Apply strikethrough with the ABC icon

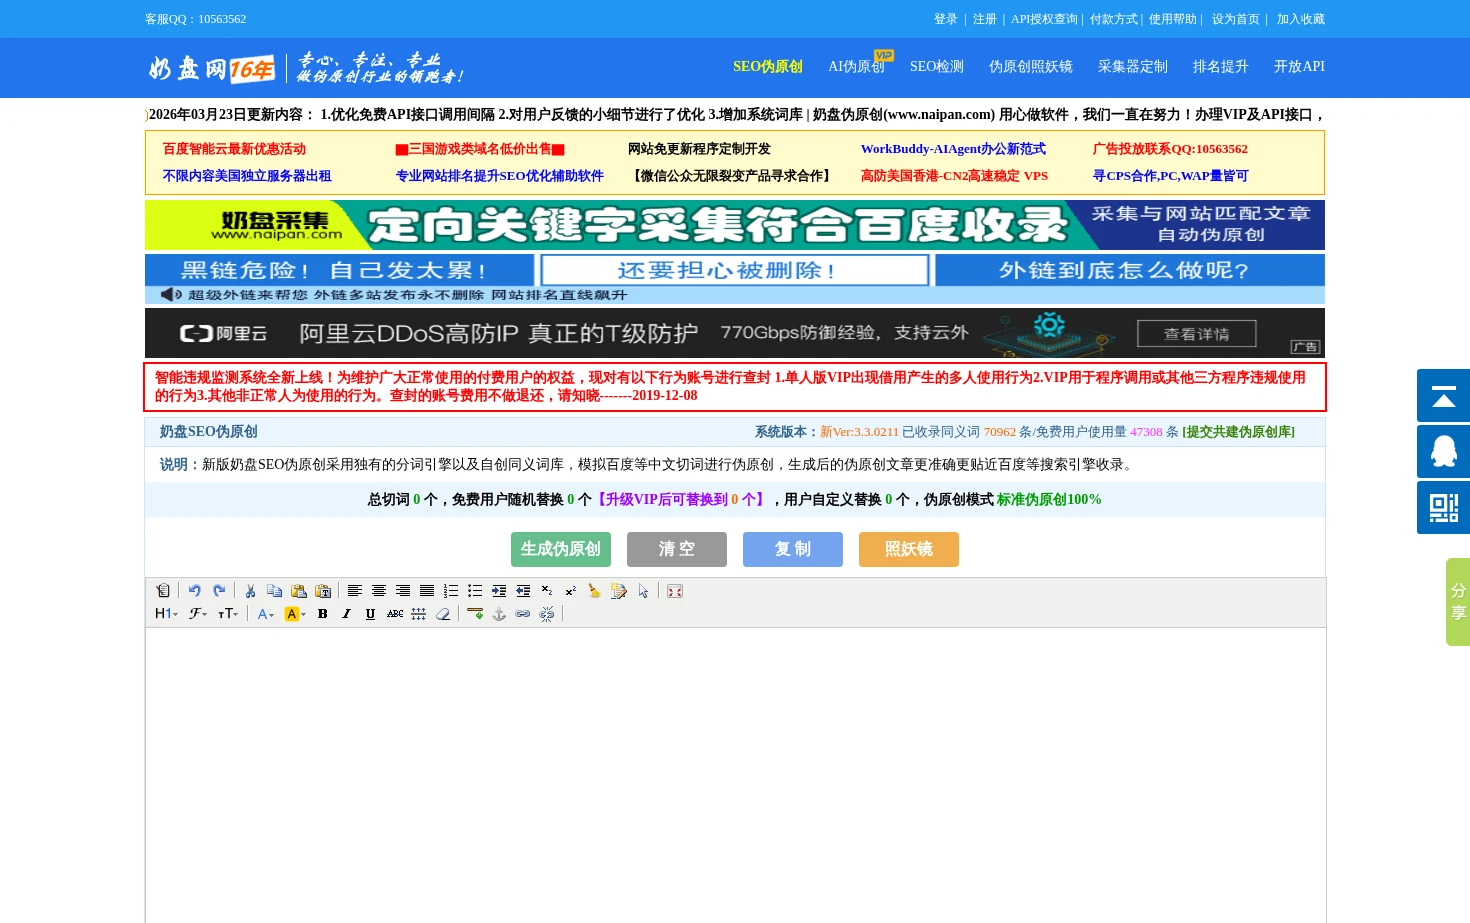395,614
